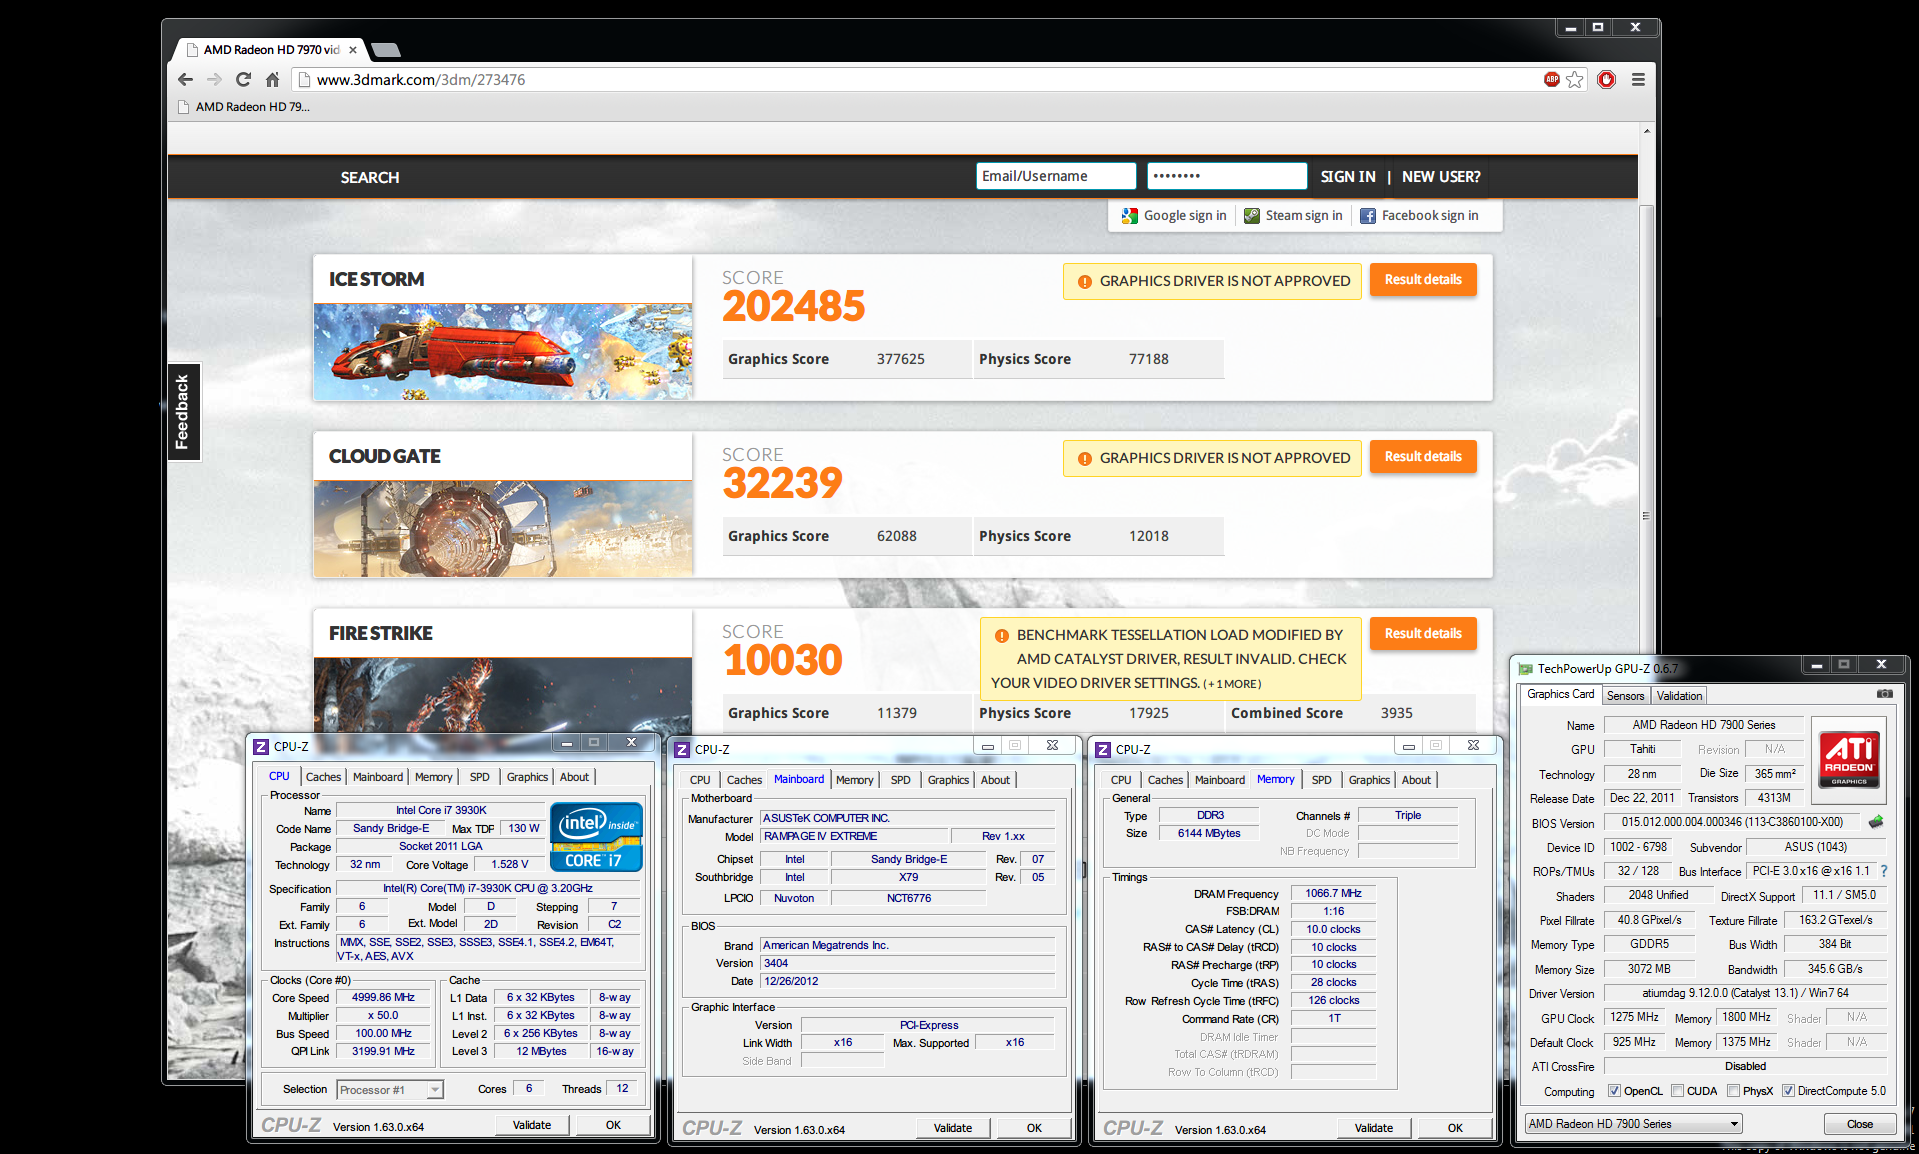Click the '202485' Ice Storm score

[x=794, y=307]
